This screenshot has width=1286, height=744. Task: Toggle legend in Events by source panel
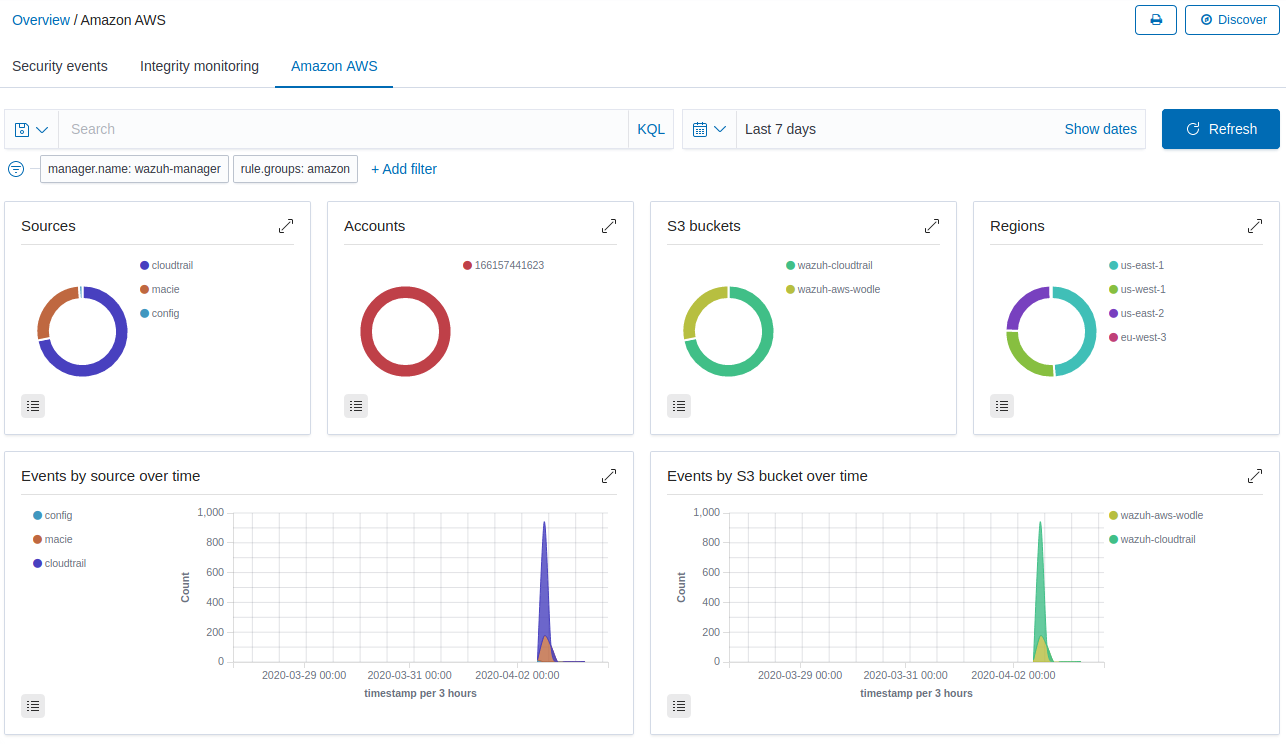point(33,705)
